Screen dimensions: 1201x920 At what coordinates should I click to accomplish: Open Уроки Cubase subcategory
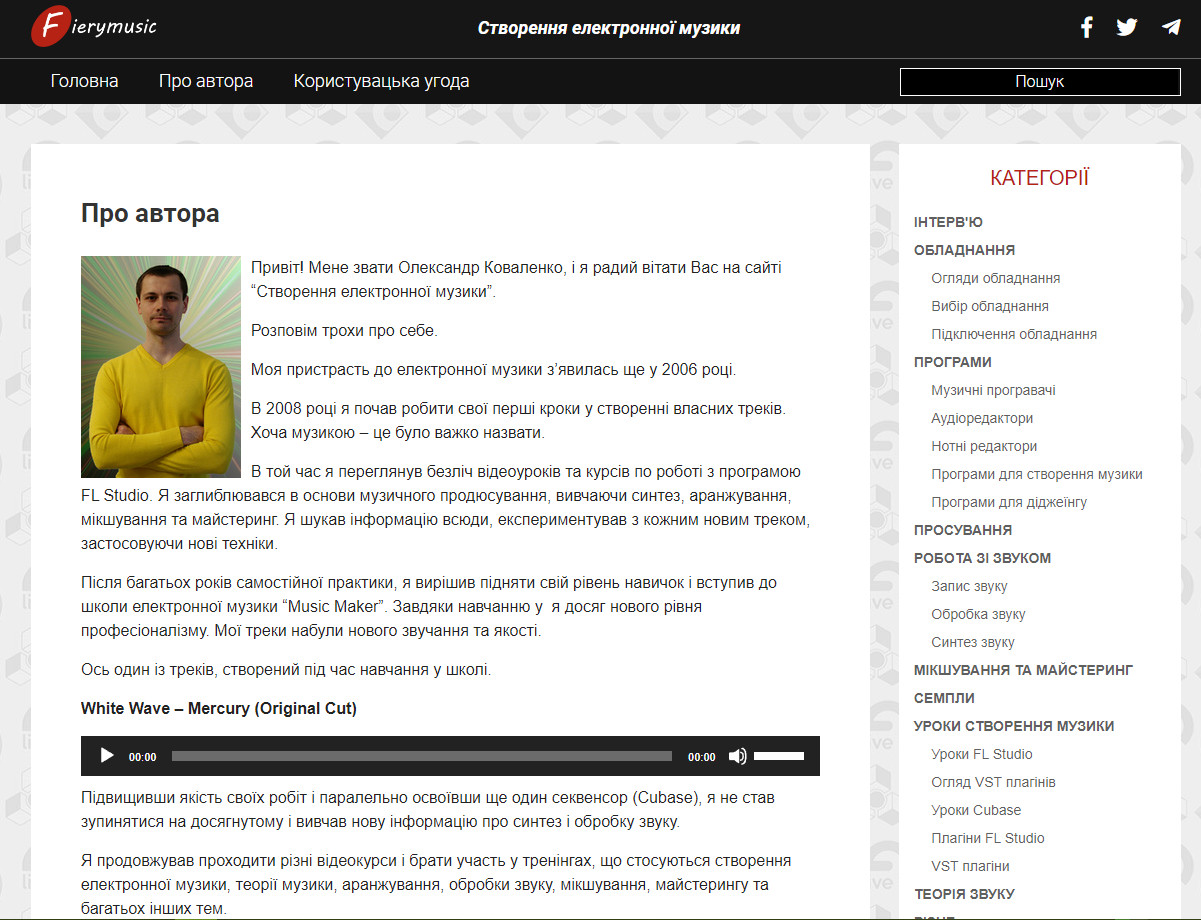(x=976, y=810)
